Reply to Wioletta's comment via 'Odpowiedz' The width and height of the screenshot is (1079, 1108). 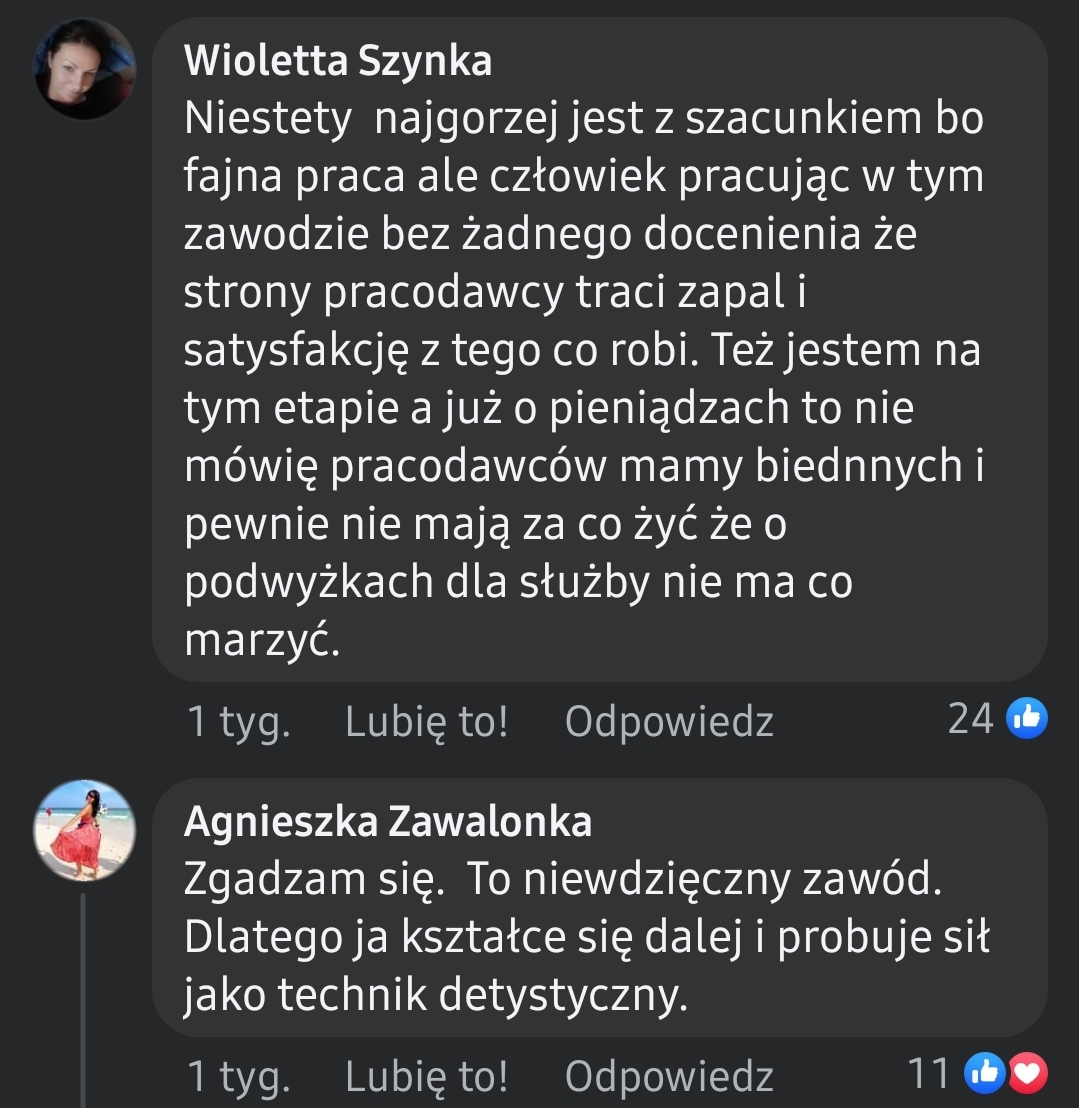669,719
